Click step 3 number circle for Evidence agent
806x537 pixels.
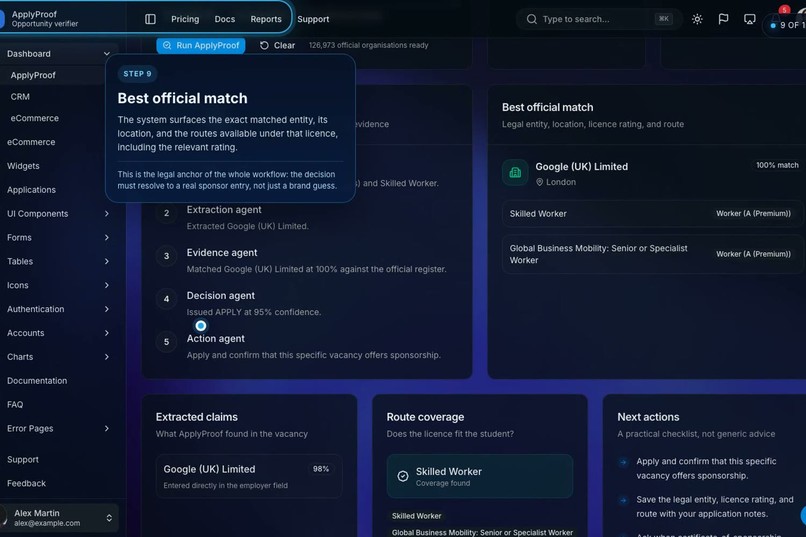point(166,256)
